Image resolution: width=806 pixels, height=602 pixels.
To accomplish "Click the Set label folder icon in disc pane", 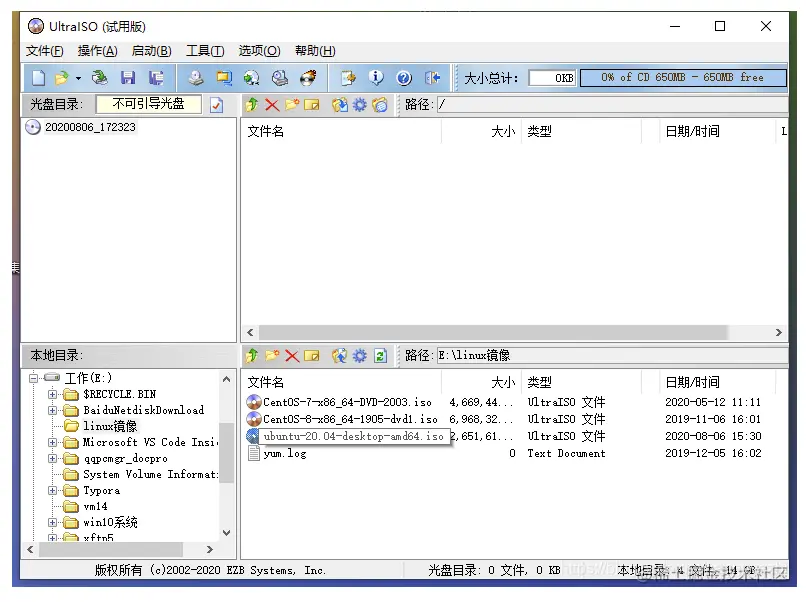I will (x=379, y=105).
